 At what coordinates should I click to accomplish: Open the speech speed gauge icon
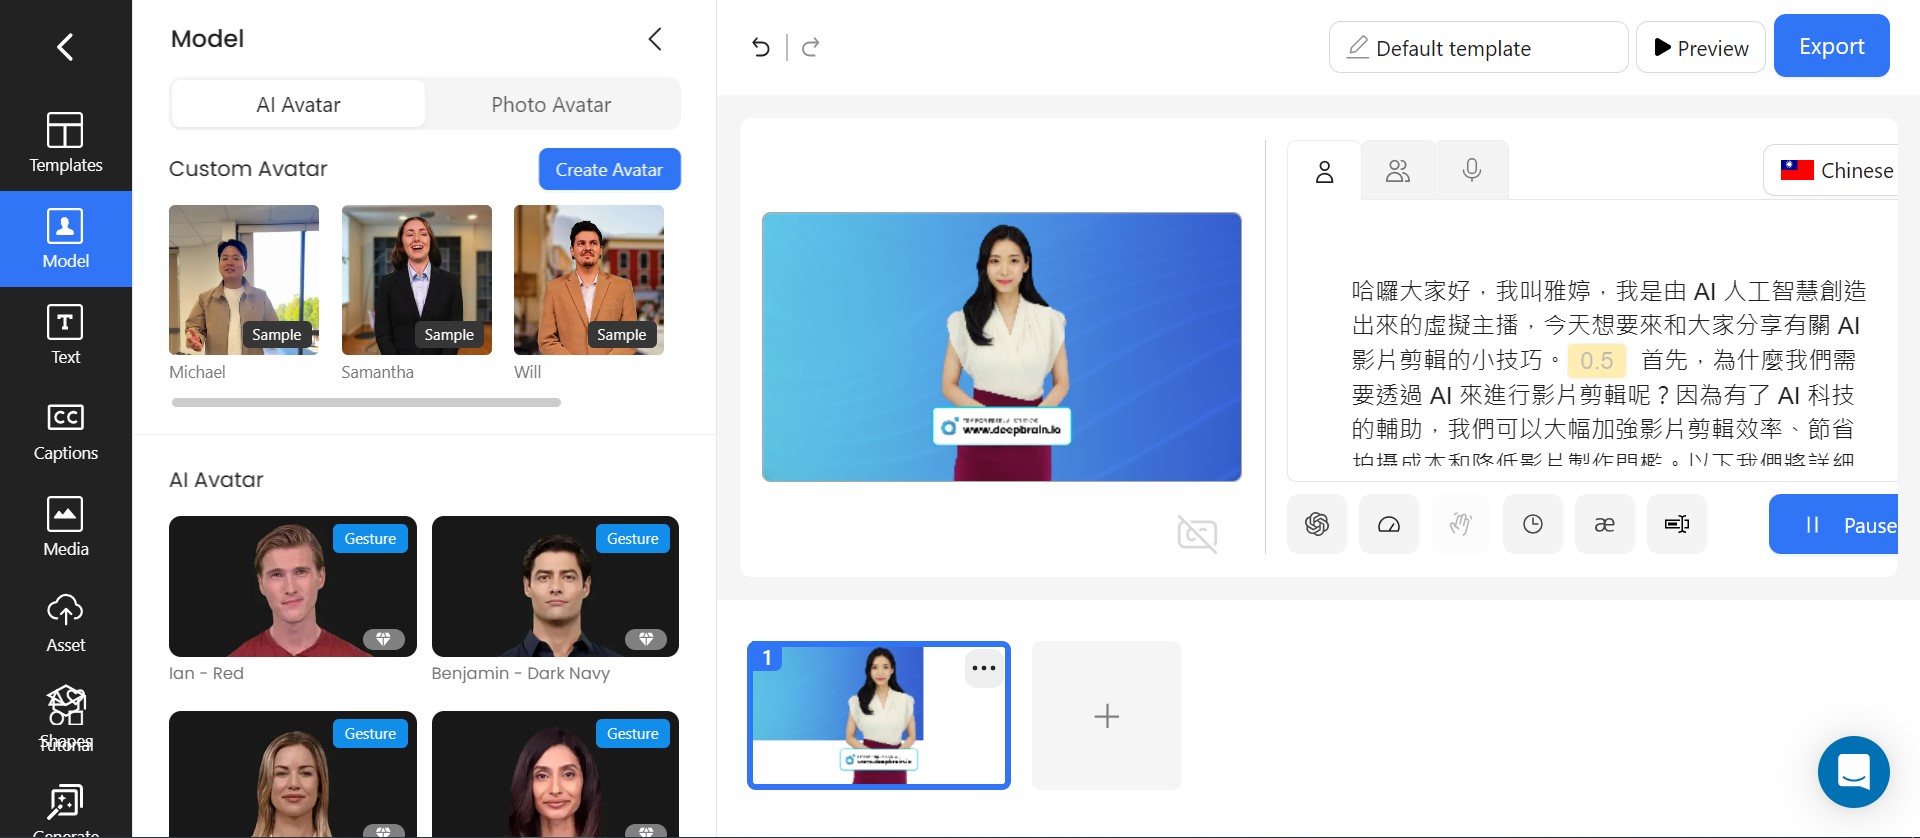click(1389, 524)
